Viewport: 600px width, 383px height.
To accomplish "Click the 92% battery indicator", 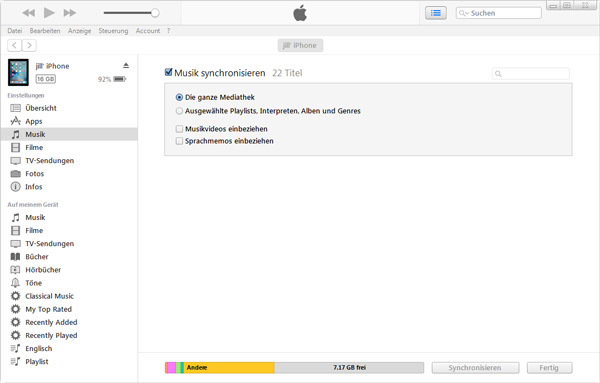I will click(x=112, y=79).
